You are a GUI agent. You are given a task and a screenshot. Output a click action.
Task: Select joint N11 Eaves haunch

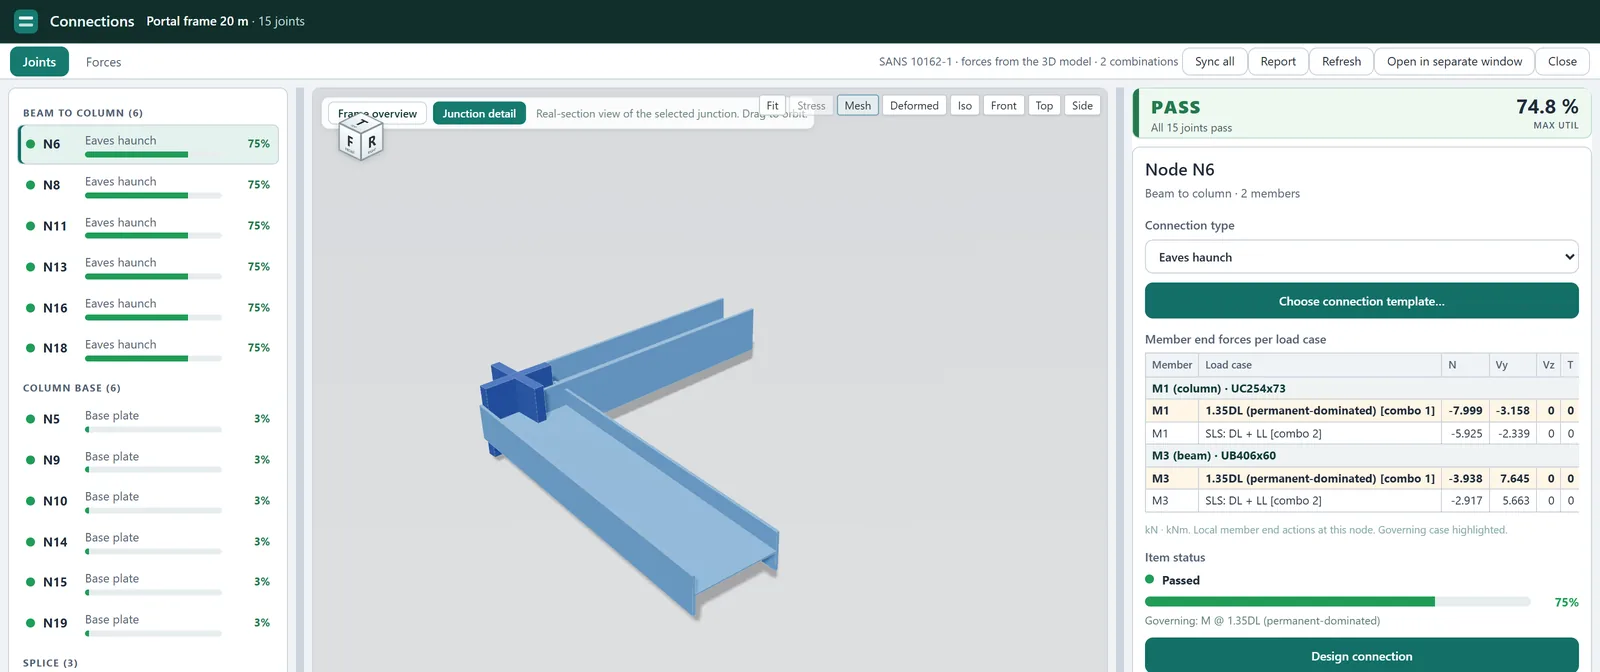[x=148, y=226]
